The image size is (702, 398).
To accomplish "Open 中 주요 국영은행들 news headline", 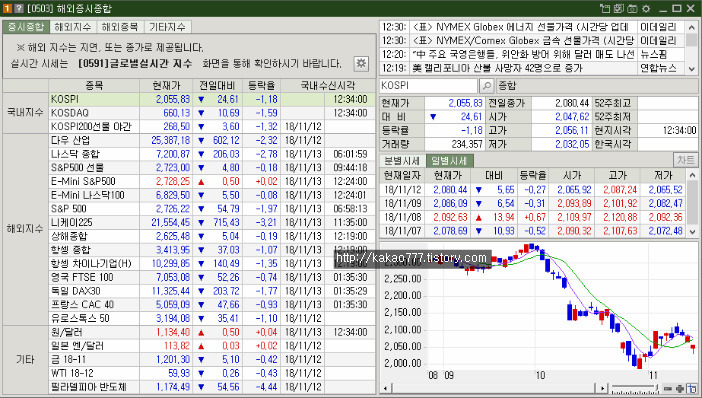I will tap(523, 55).
